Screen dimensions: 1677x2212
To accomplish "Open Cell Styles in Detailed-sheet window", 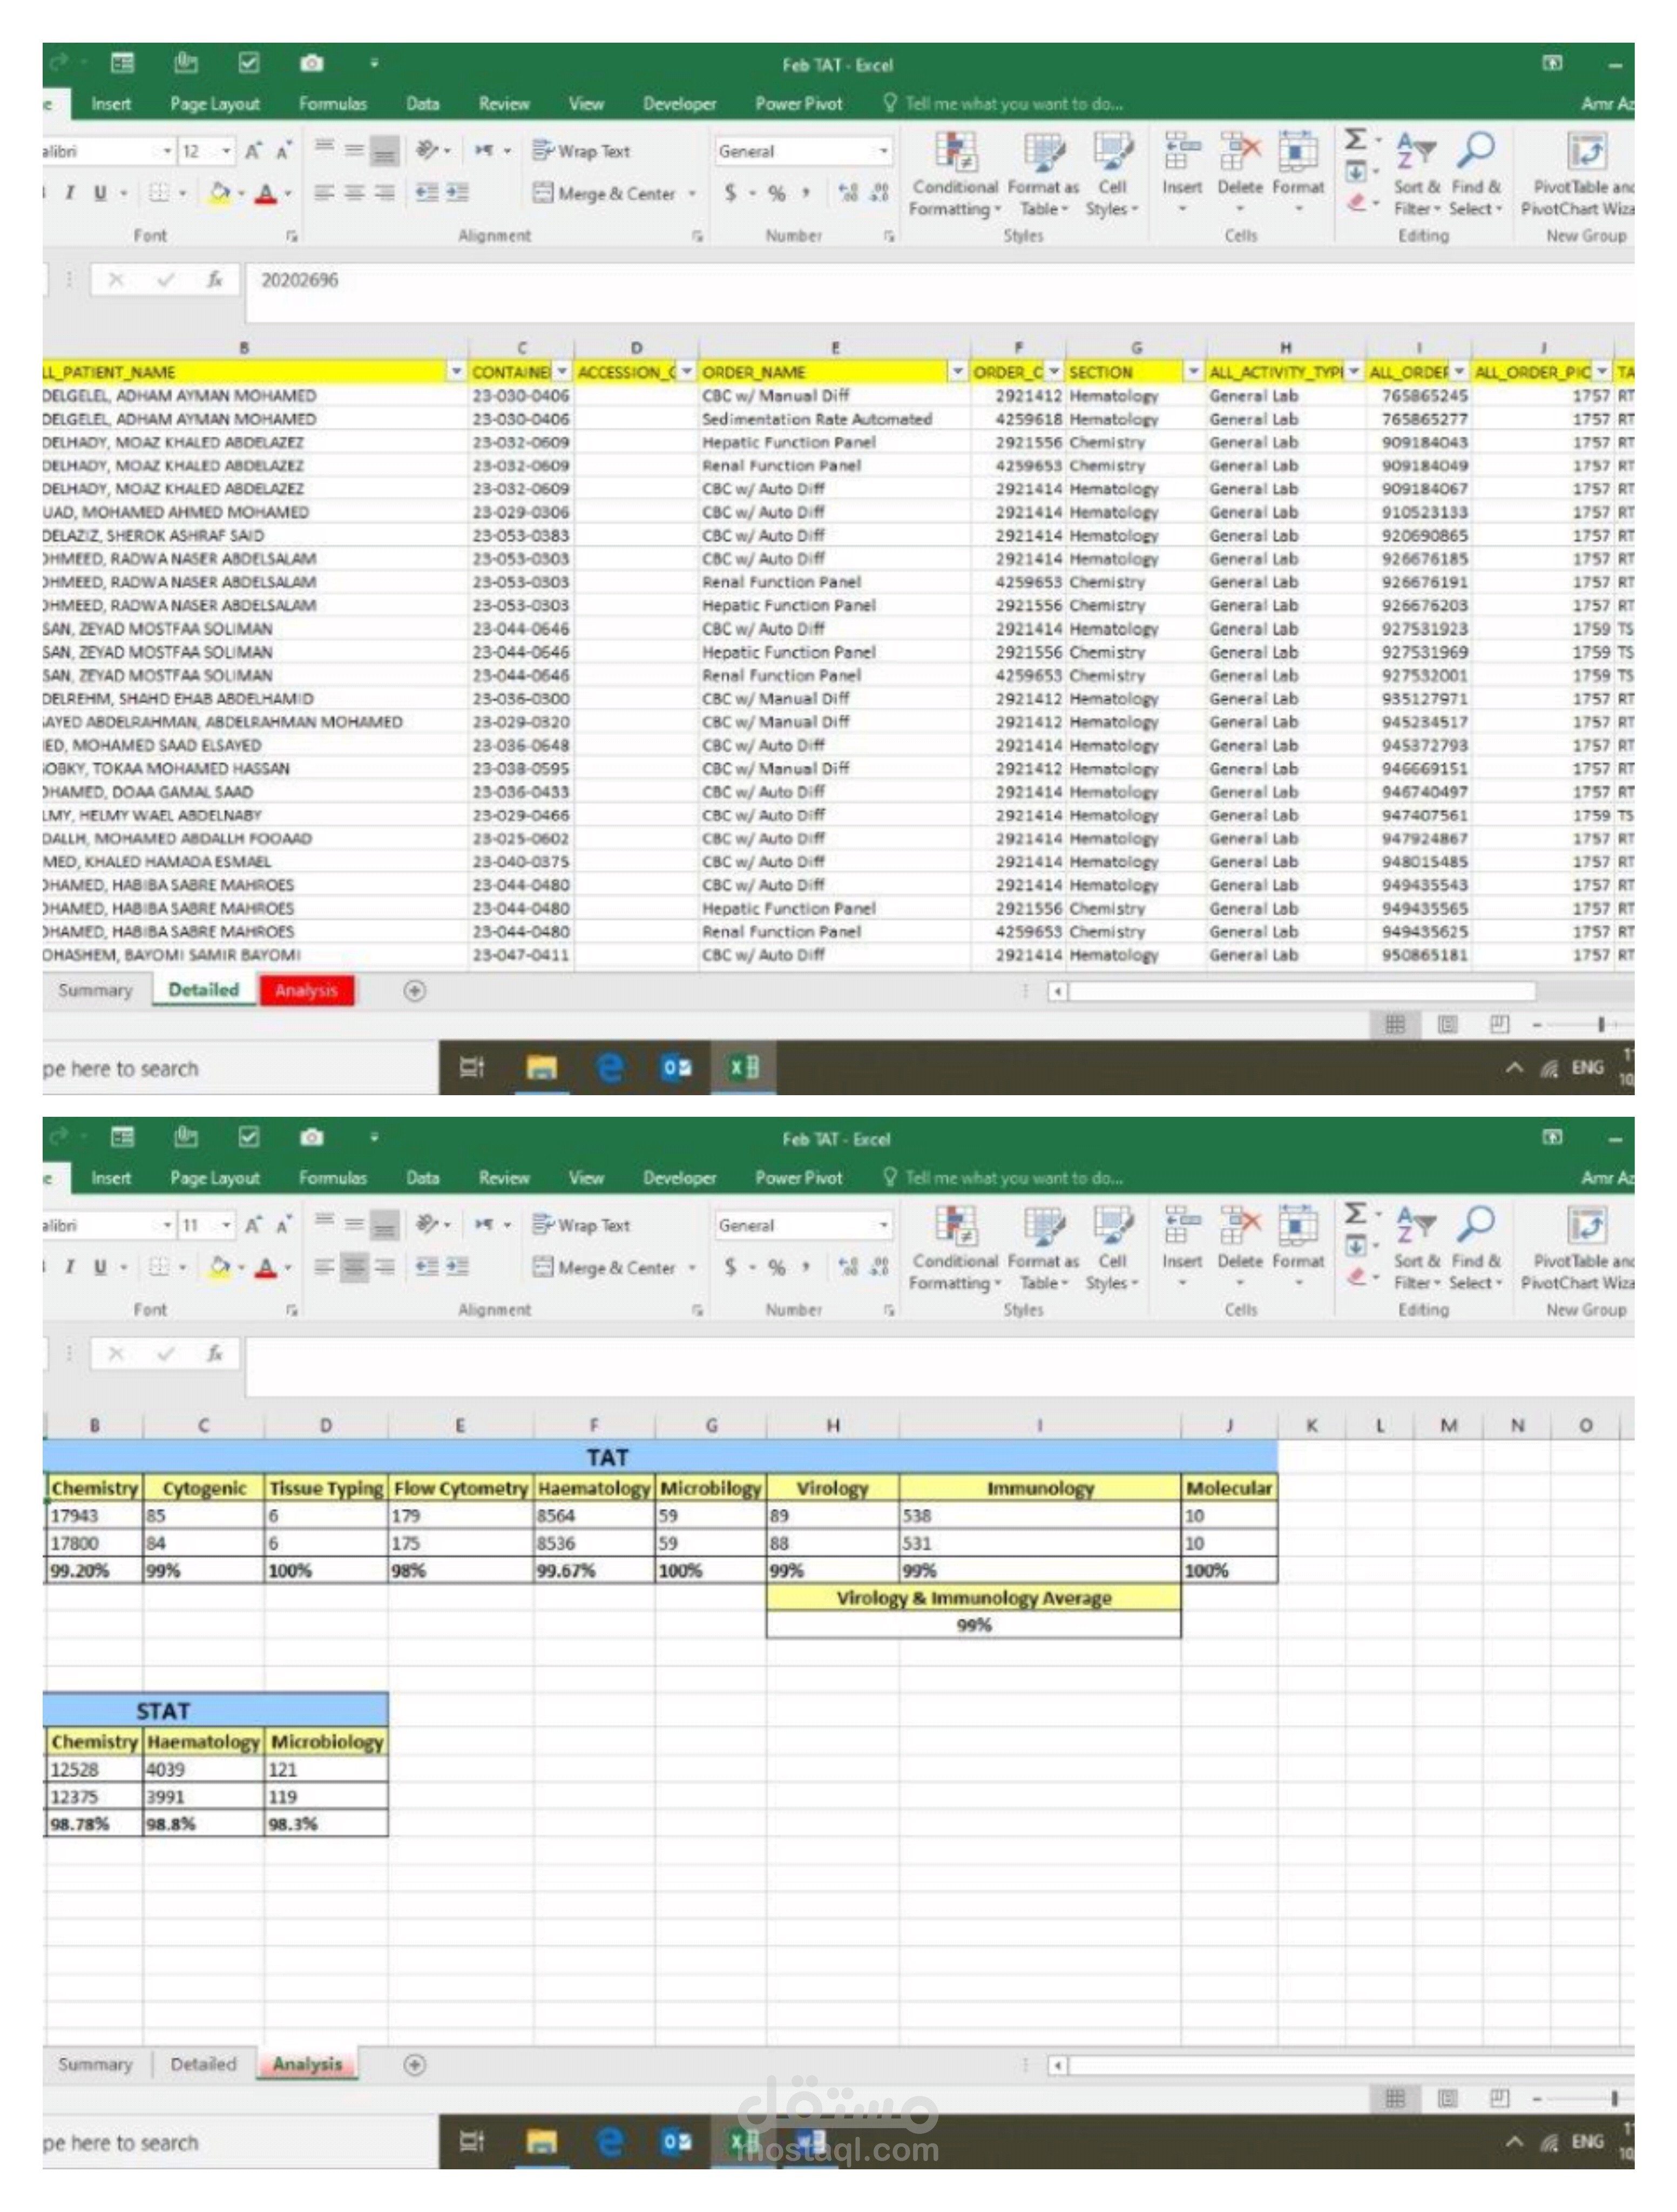I will click(1111, 175).
